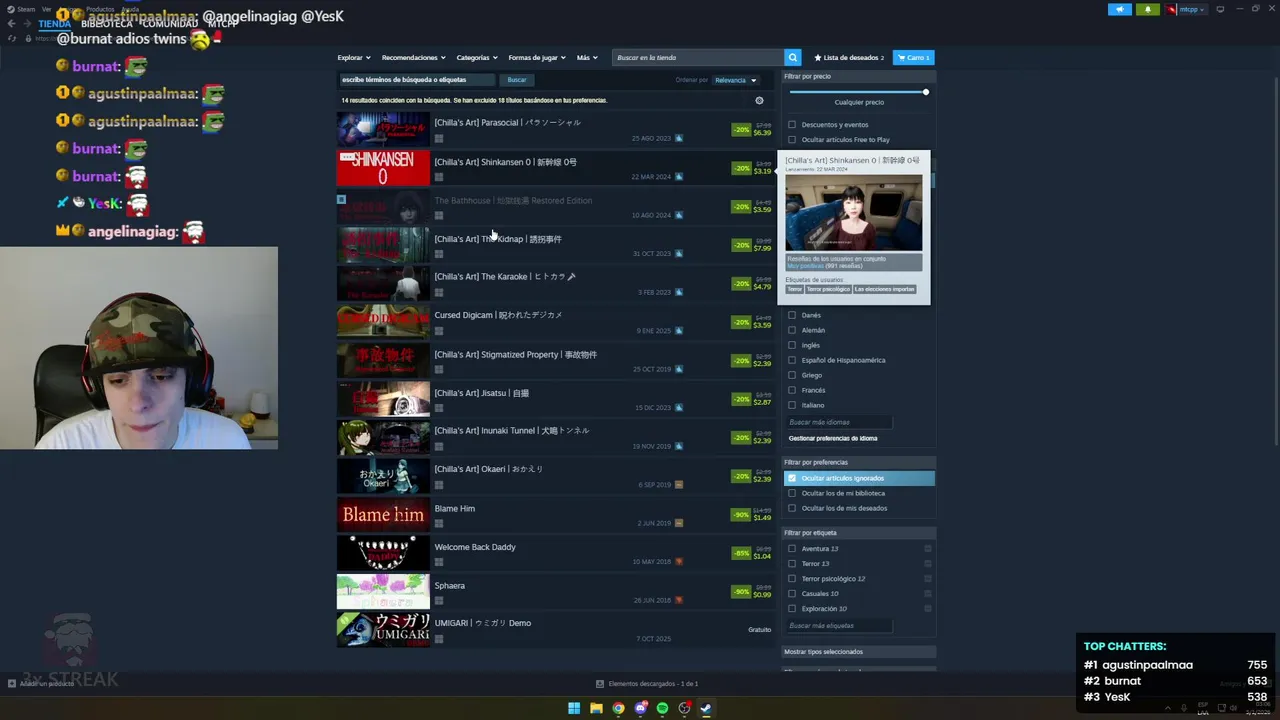Click review icon beside 6 SEP 2019
Viewport: 1280px width, 720px height.
tap(679, 485)
